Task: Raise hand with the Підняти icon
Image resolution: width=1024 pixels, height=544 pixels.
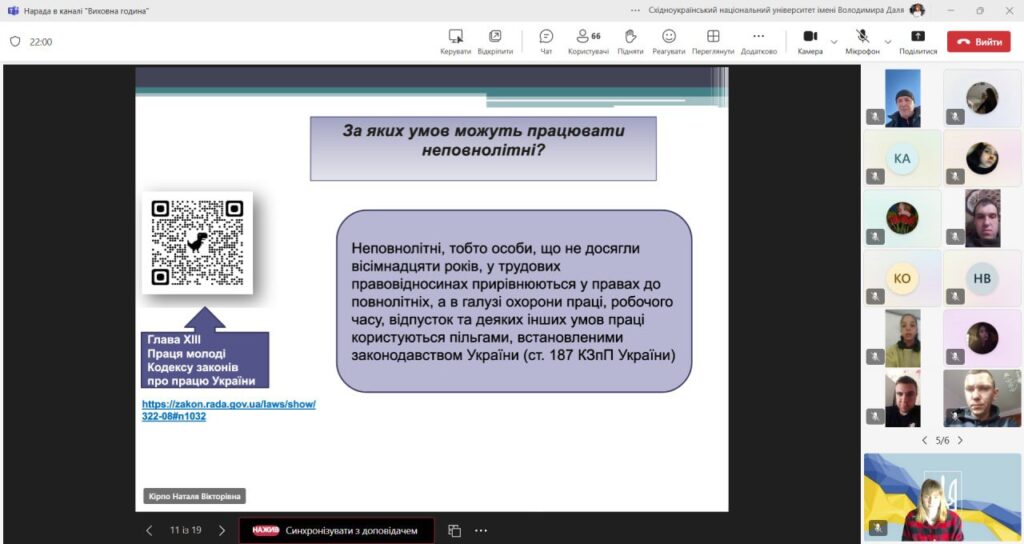Action: coord(630,37)
